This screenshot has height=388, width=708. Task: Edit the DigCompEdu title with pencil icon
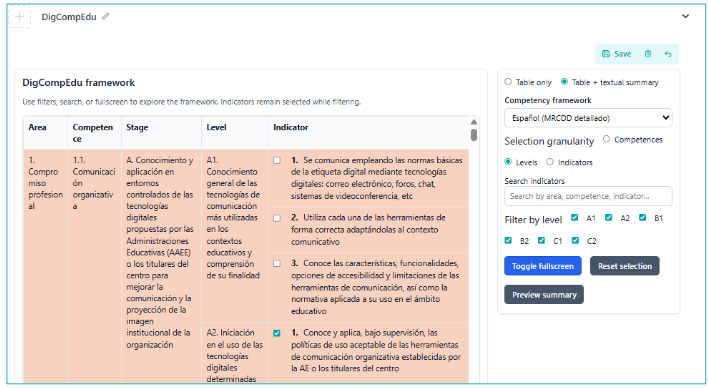coord(105,17)
